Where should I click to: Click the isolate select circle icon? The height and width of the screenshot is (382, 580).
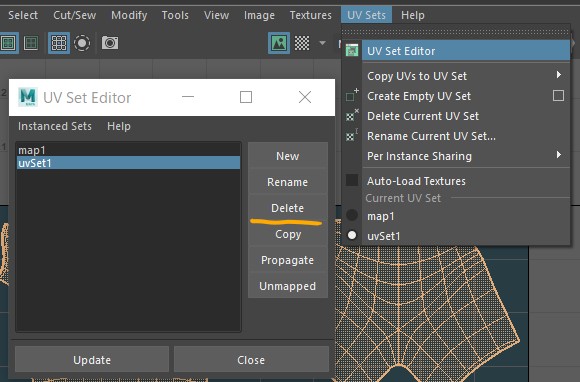[x=82, y=43]
